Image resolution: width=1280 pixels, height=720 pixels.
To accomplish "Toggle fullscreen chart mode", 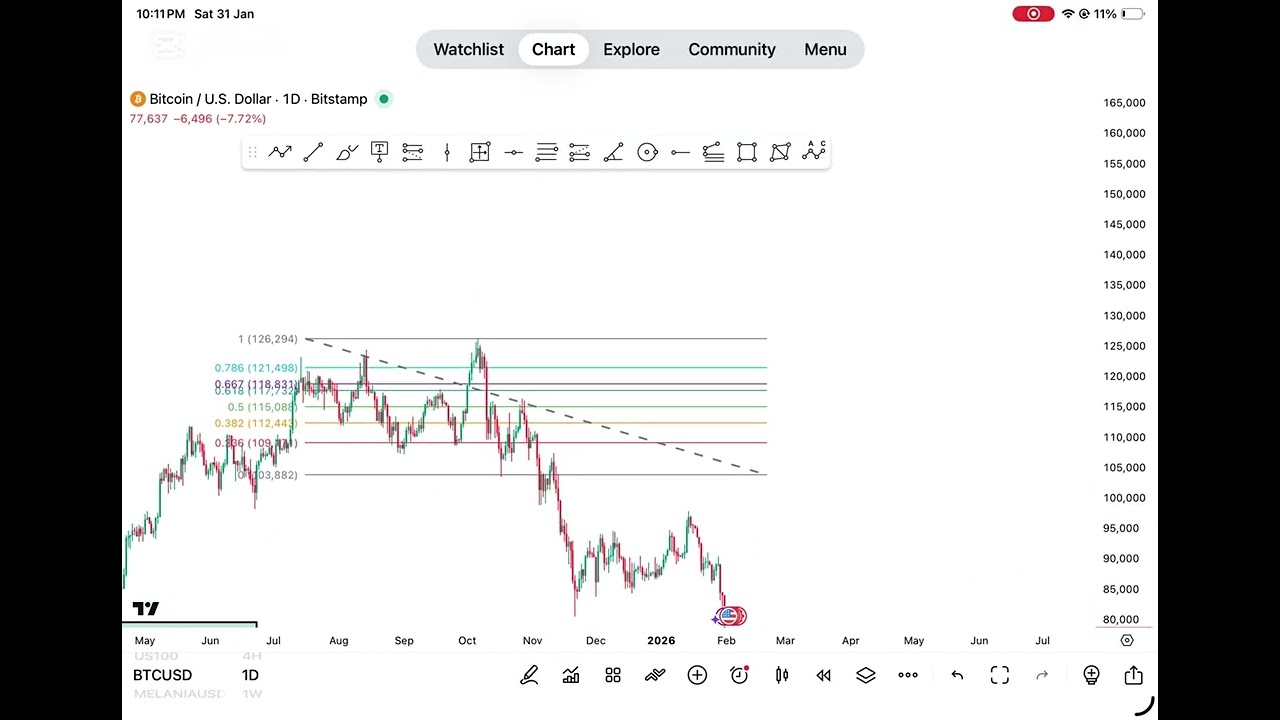I will tap(1000, 676).
